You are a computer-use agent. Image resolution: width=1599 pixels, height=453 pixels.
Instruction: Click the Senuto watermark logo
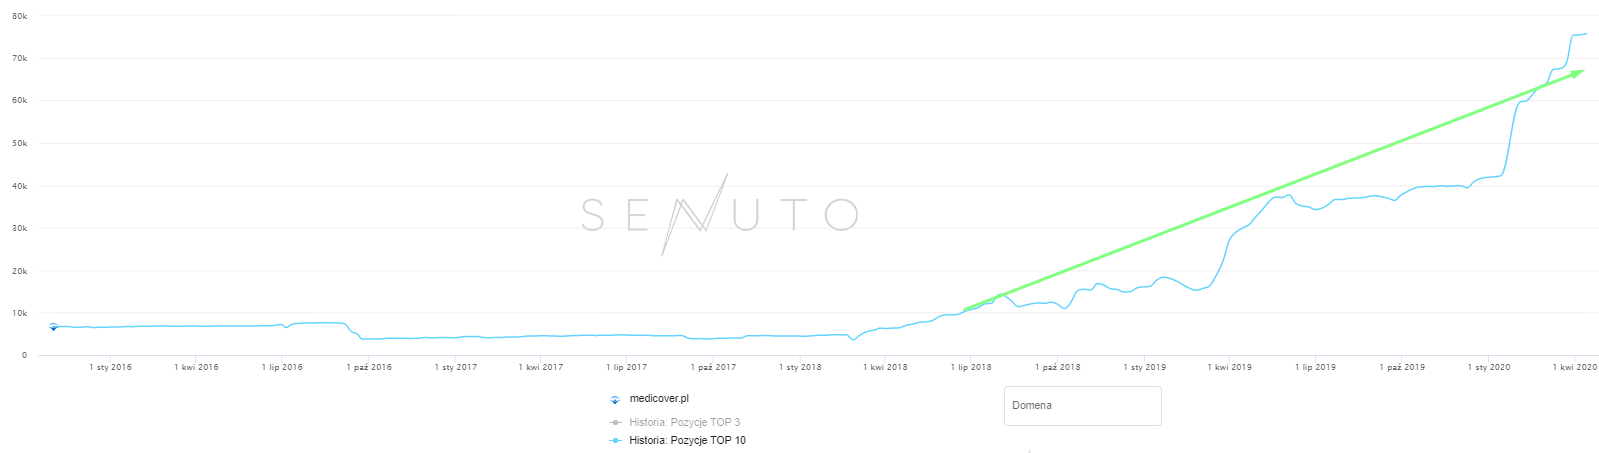pos(720,214)
